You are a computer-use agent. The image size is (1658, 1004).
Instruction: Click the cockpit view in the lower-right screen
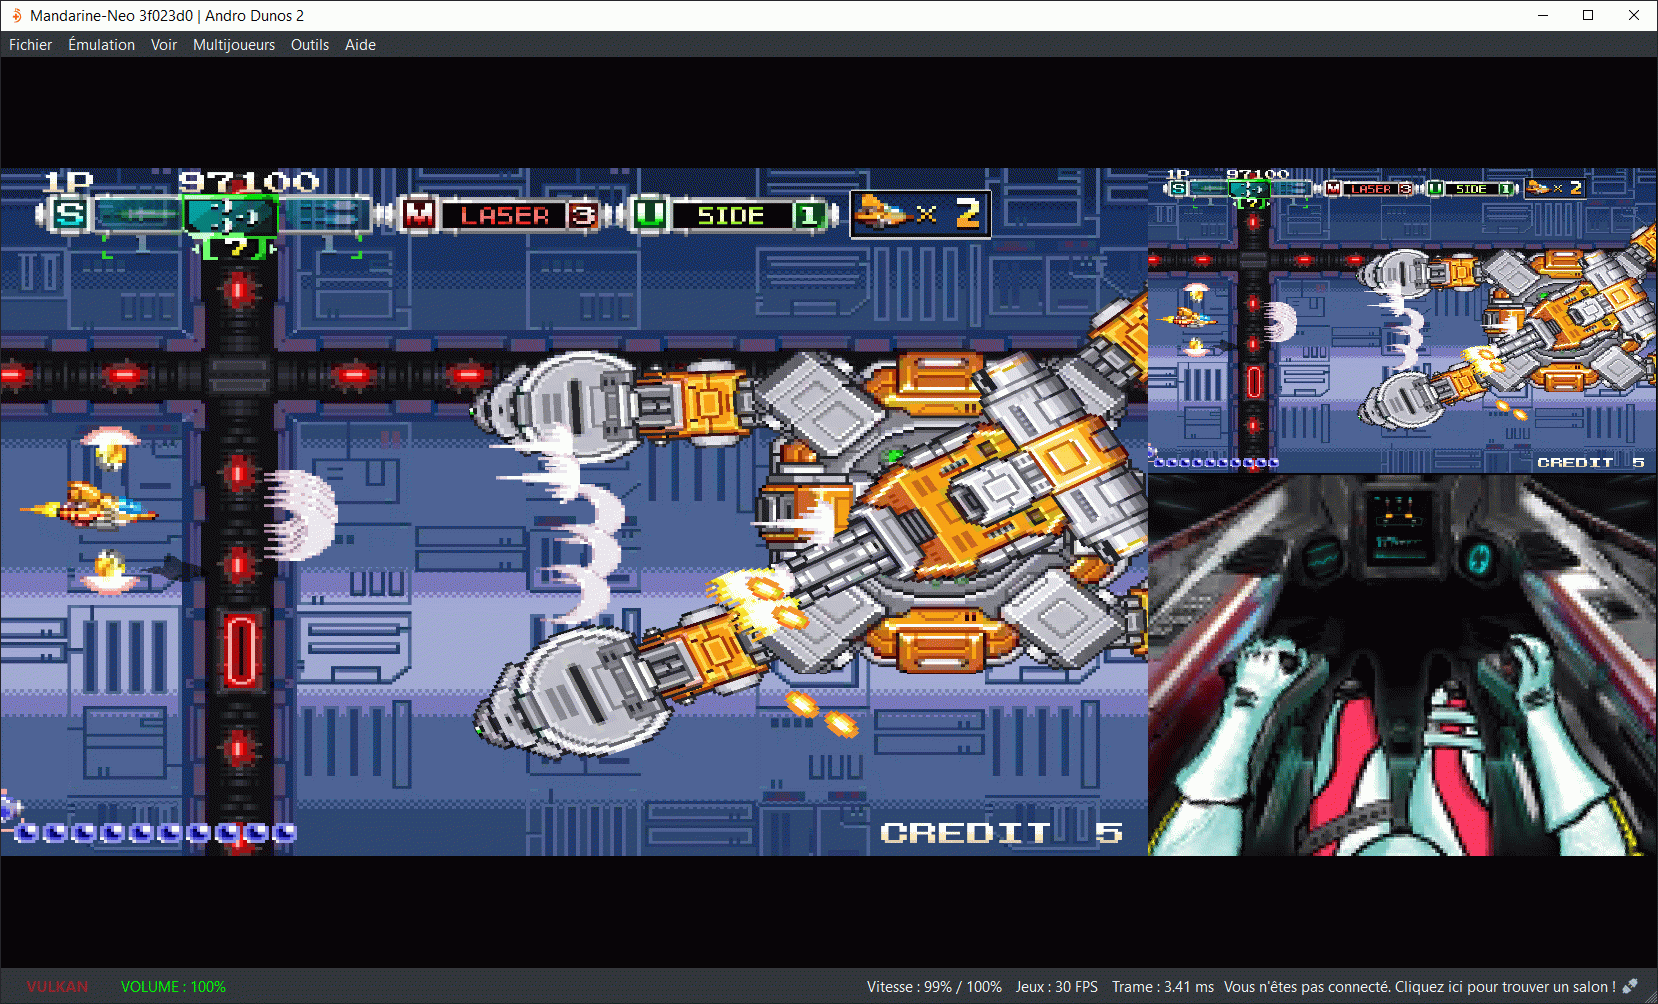[x=1402, y=665]
